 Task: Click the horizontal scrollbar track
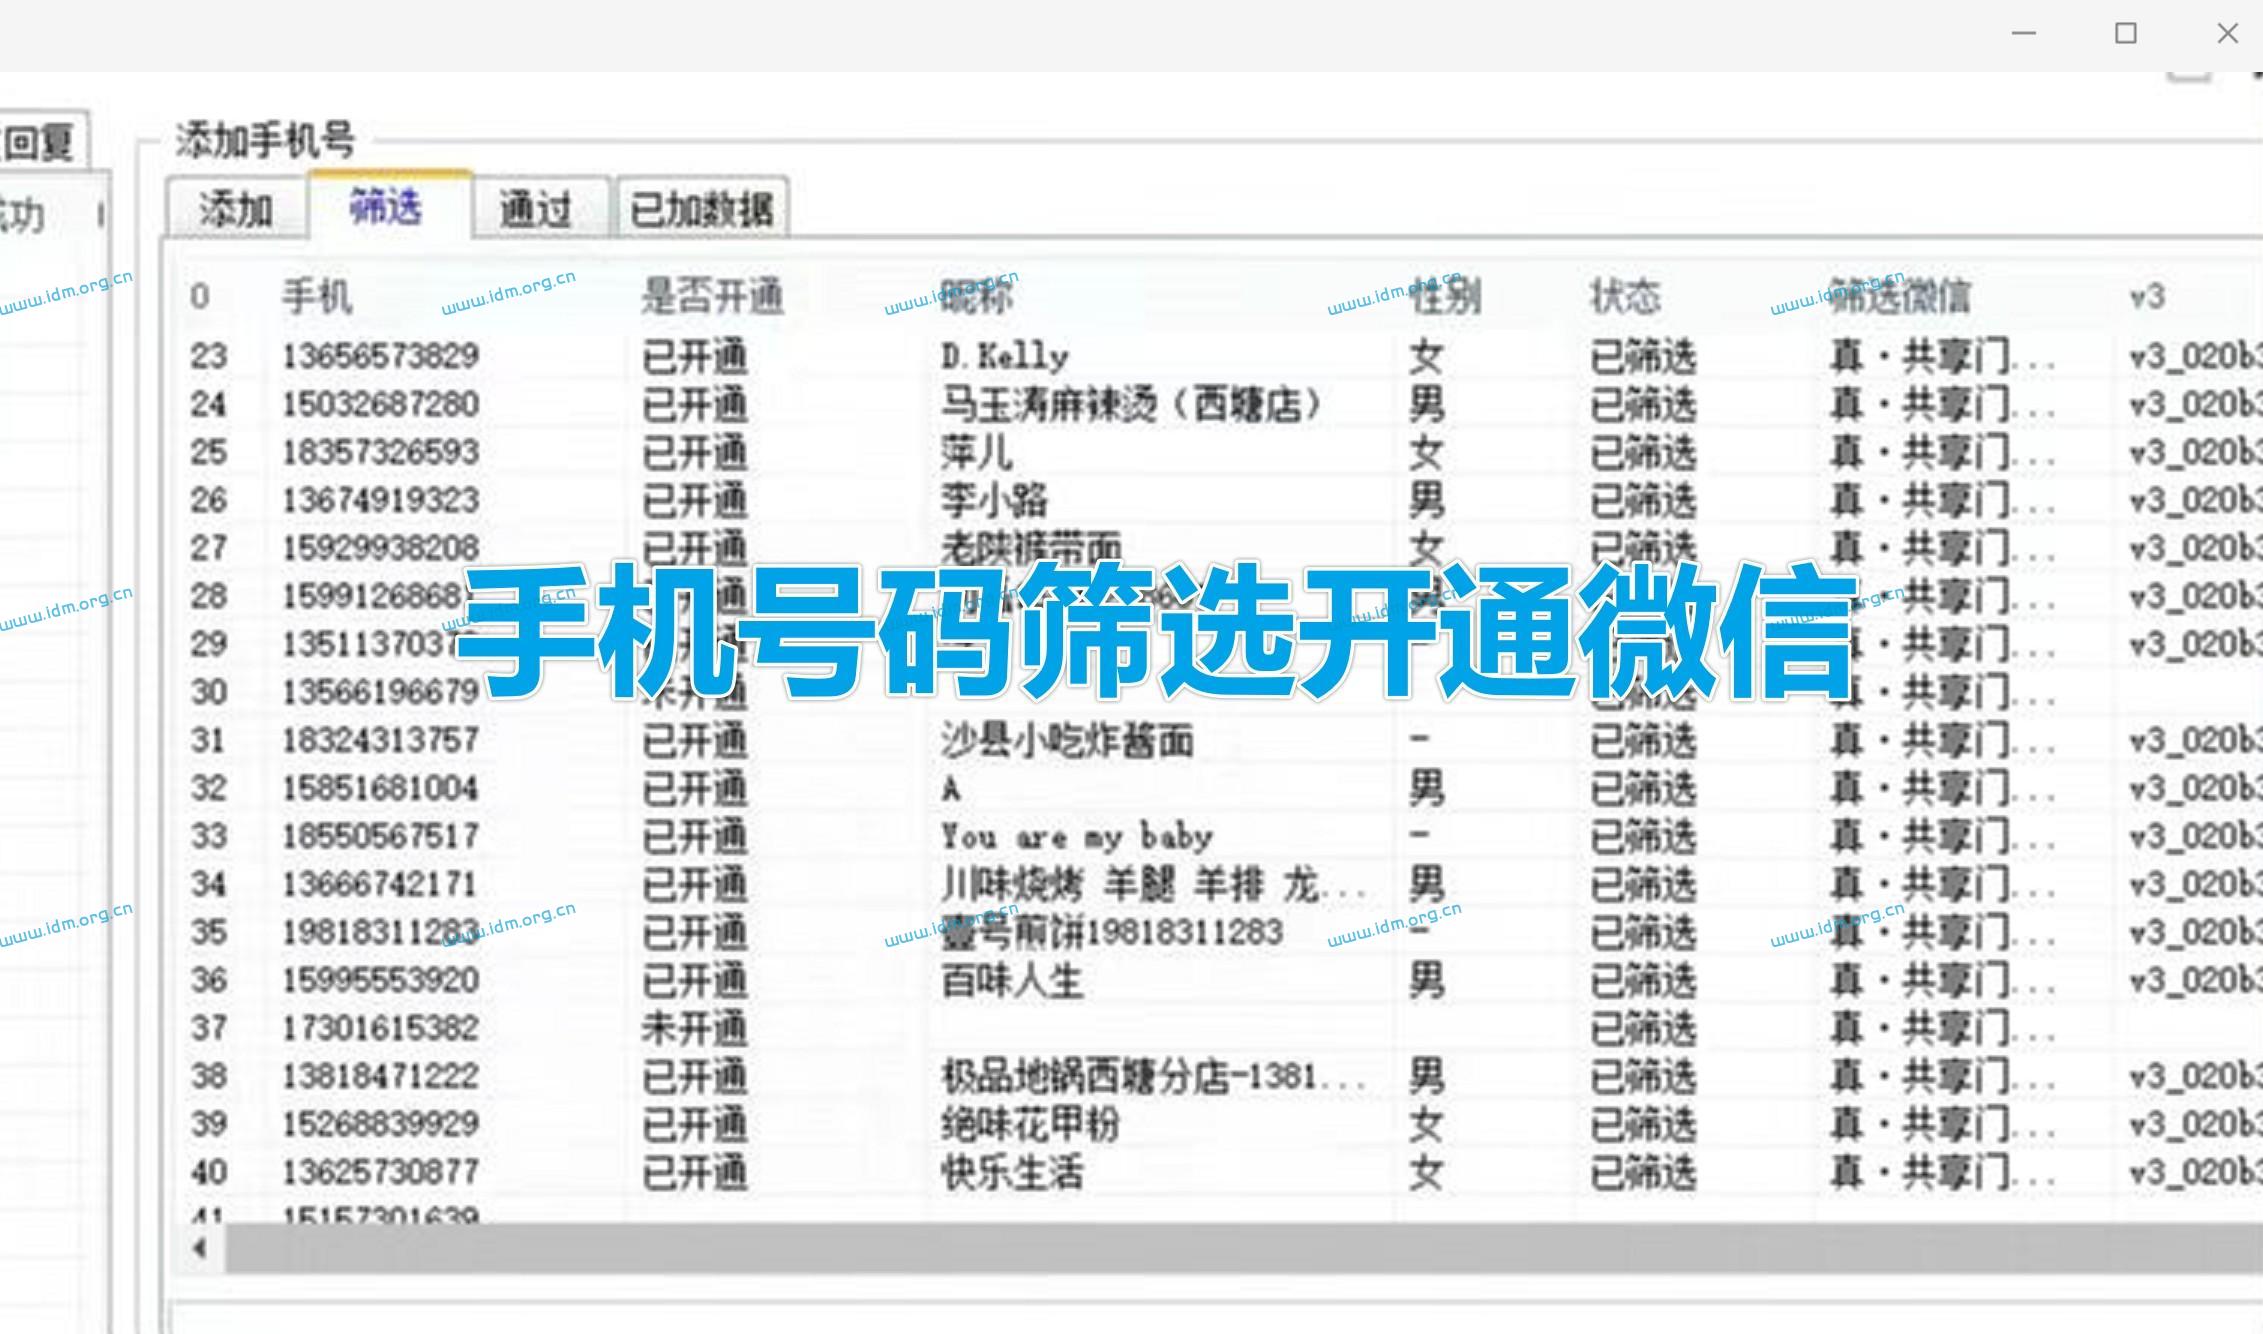(x=1243, y=1248)
